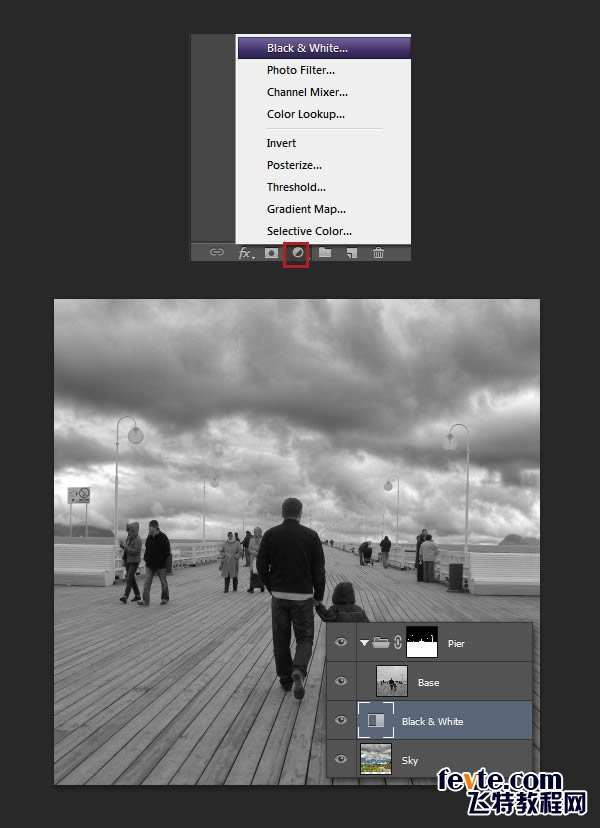Choose Black & White adjustment from menu

coord(324,48)
